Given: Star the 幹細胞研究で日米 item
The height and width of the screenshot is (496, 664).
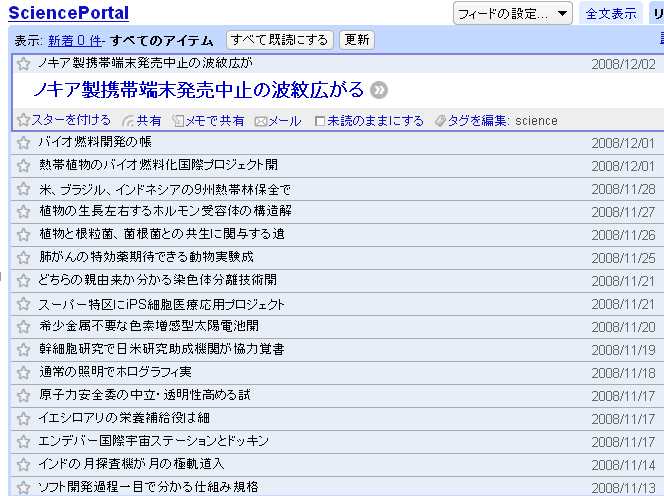Looking at the screenshot, I should pyautogui.click(x=23, y=349).
